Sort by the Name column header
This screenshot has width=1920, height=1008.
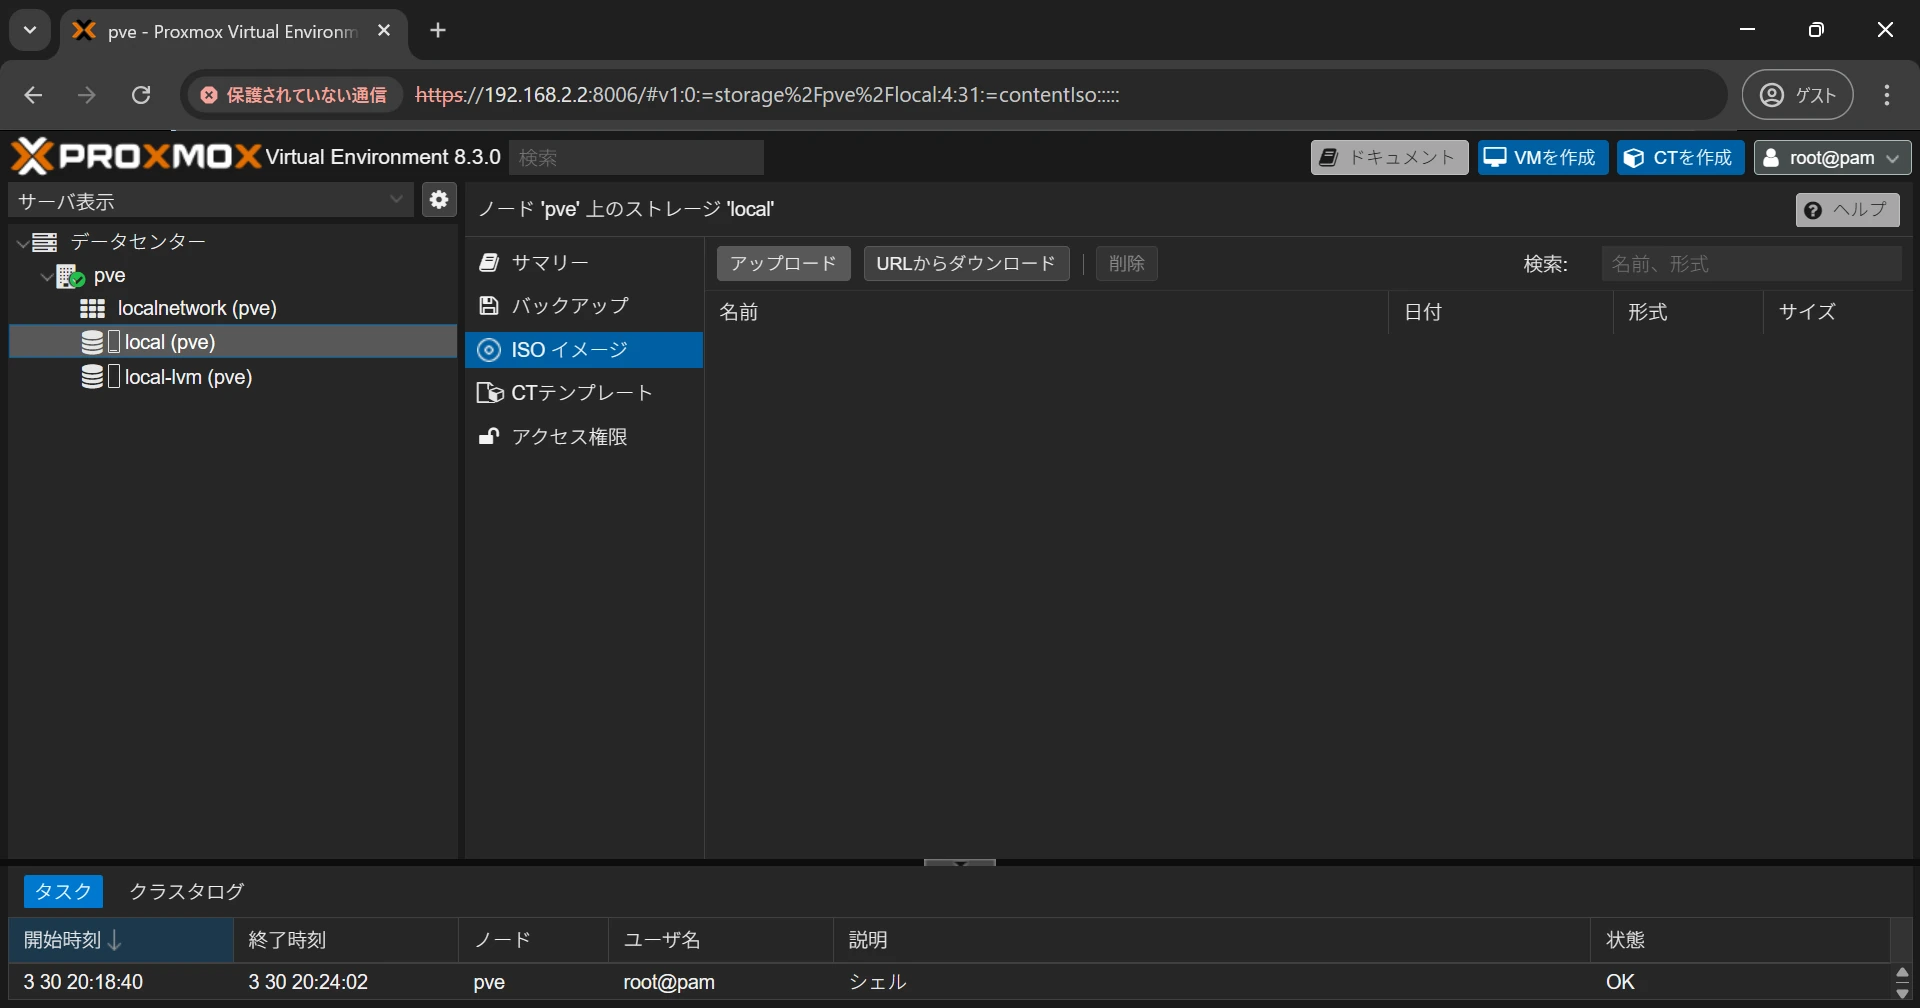click(x=1047, y=312)
